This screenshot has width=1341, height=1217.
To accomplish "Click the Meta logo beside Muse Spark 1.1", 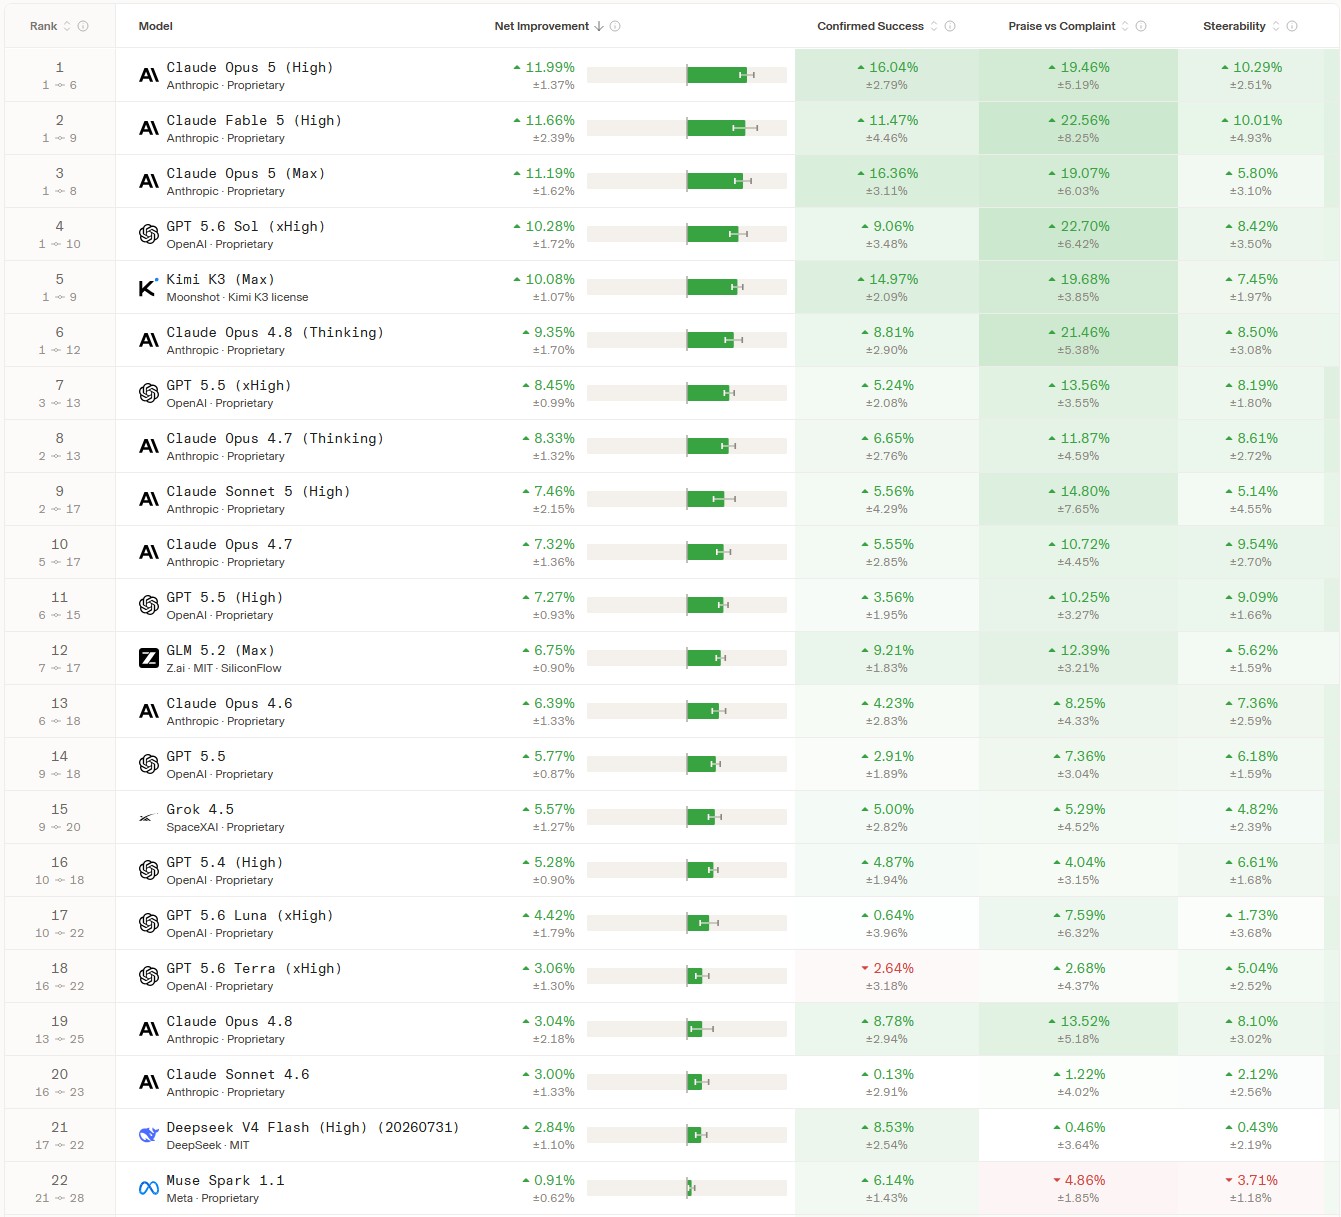I will [x=149, y=1188].
